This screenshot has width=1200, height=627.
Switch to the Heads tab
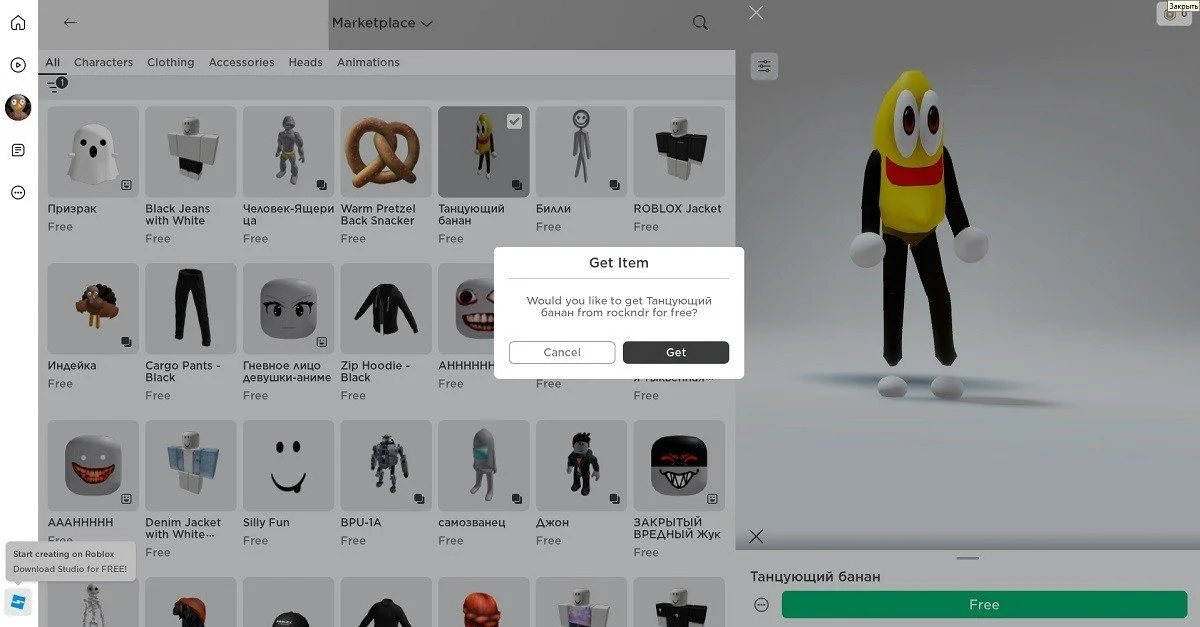pos(306,62)
